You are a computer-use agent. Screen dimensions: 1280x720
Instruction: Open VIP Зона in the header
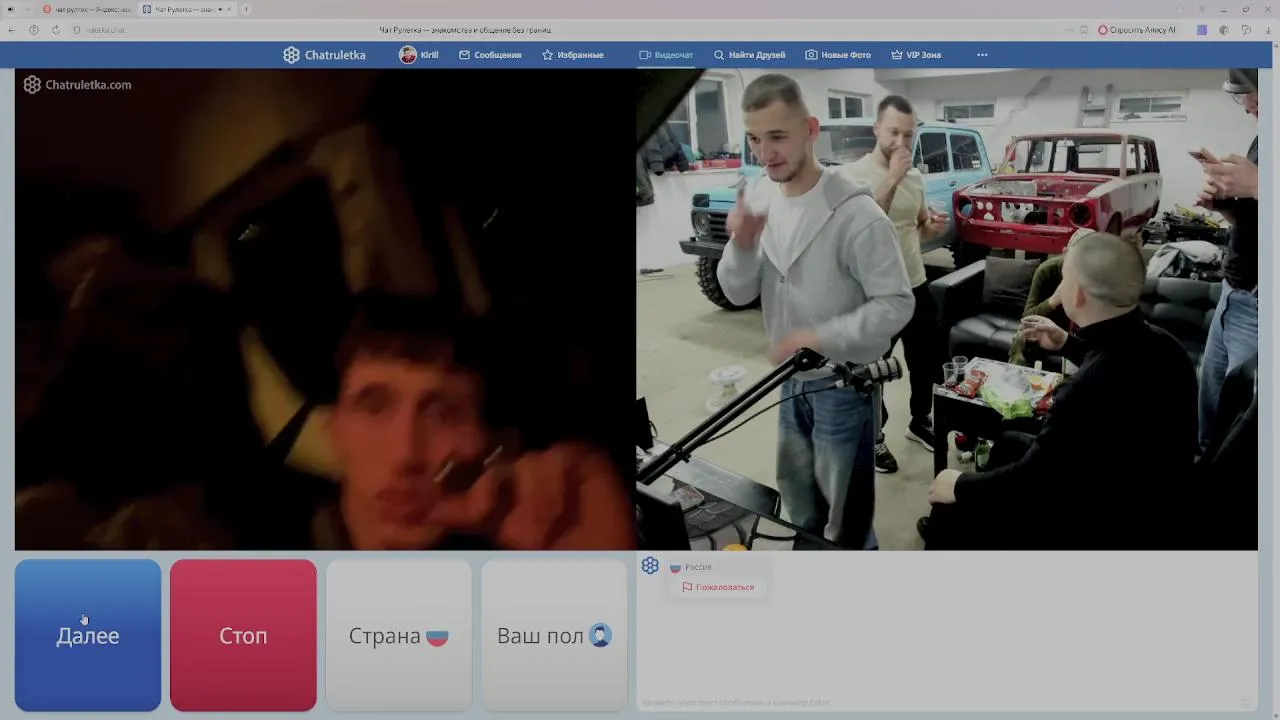pos(916,55)
